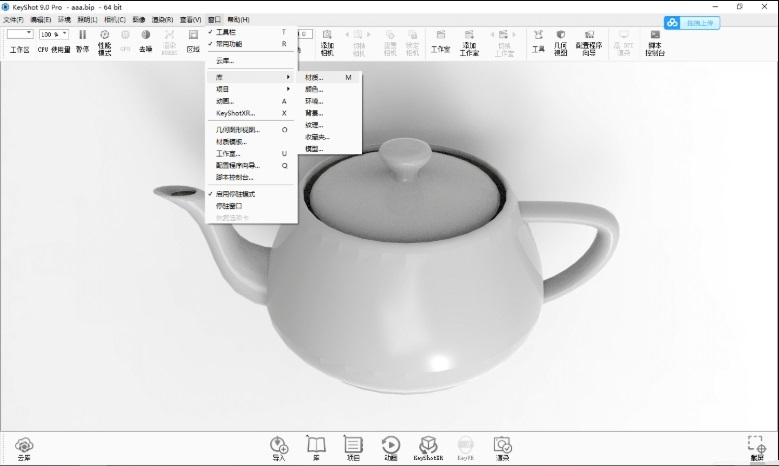The image size is (779, 466).
Task: Select Colors (颜色...) in Library submenu
Action: pyautogui.click(x=328, y=89)
